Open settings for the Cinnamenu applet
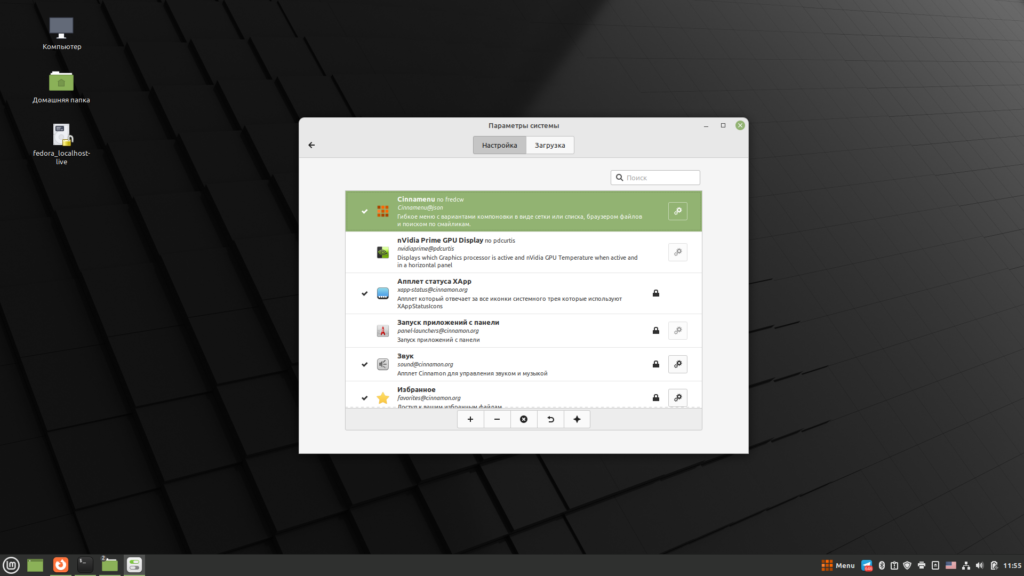This screenshot has width=1024, height=576. [x=677, y=211]
